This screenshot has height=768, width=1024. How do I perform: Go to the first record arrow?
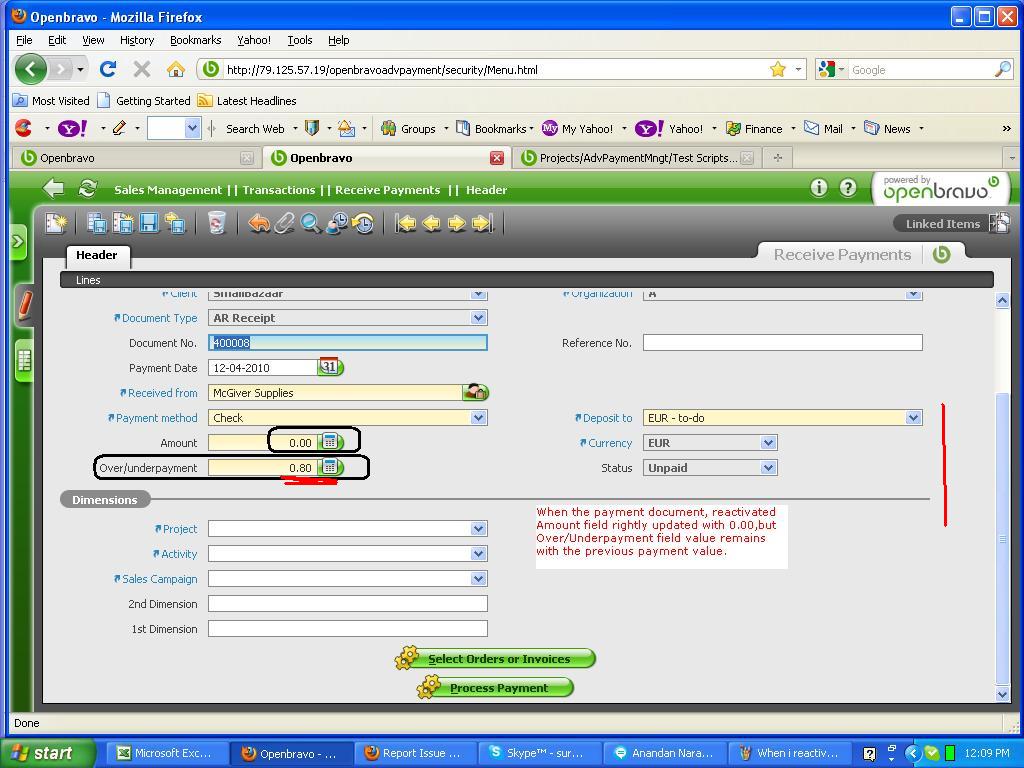pos(406,223)
